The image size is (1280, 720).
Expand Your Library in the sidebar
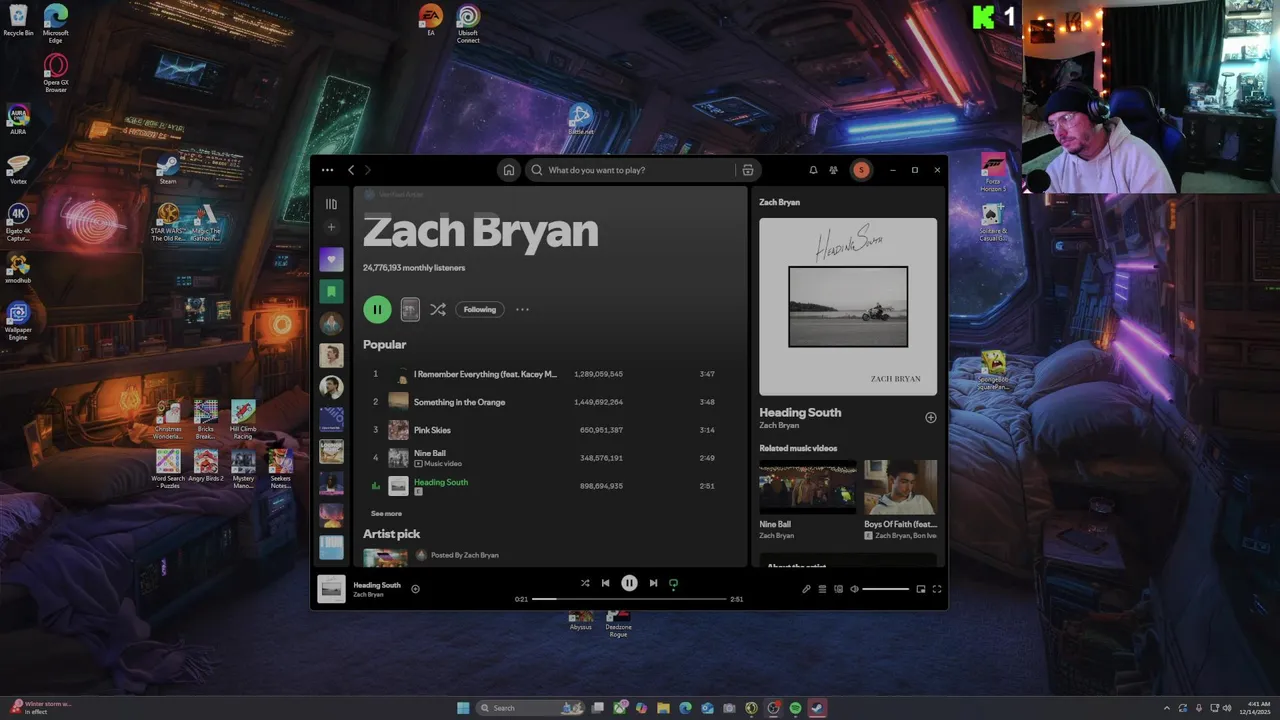pos(331,204)
